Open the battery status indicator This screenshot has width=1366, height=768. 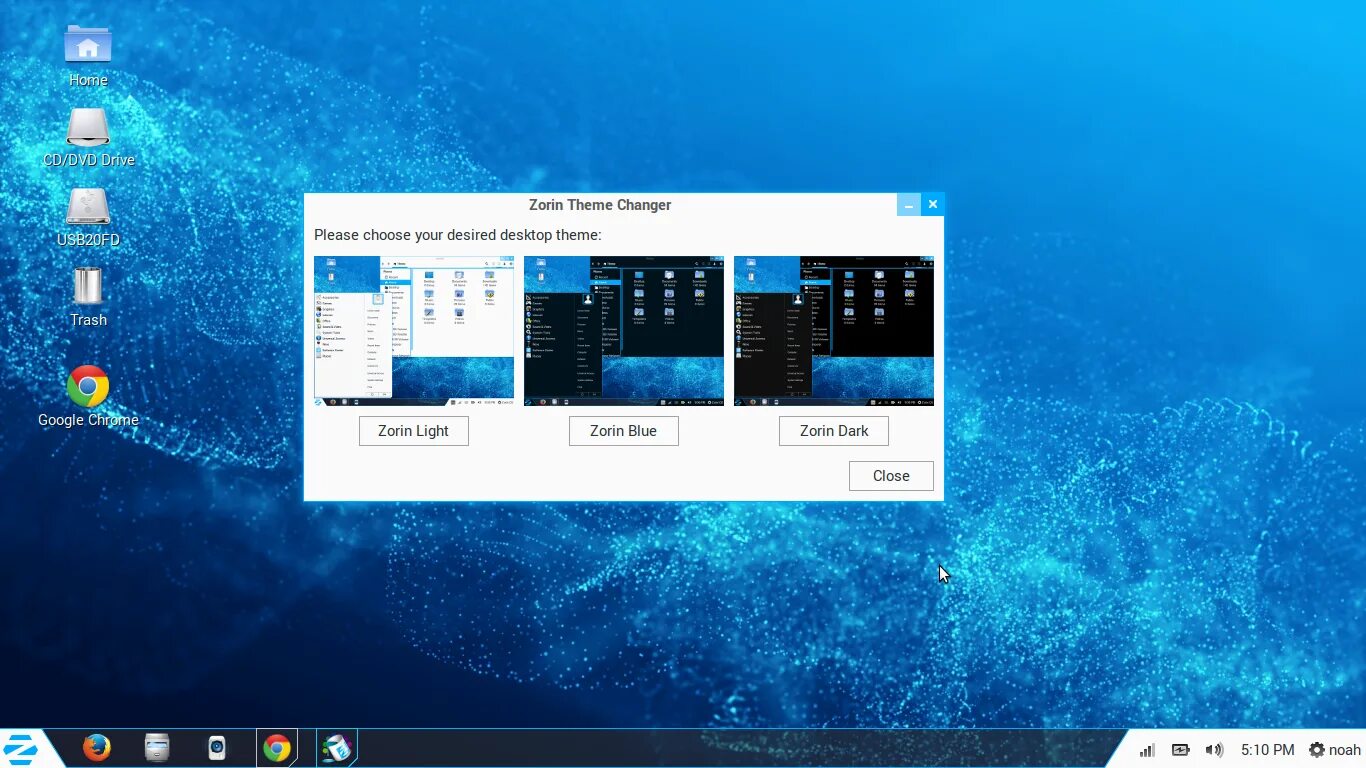[x=1181, y=750]
